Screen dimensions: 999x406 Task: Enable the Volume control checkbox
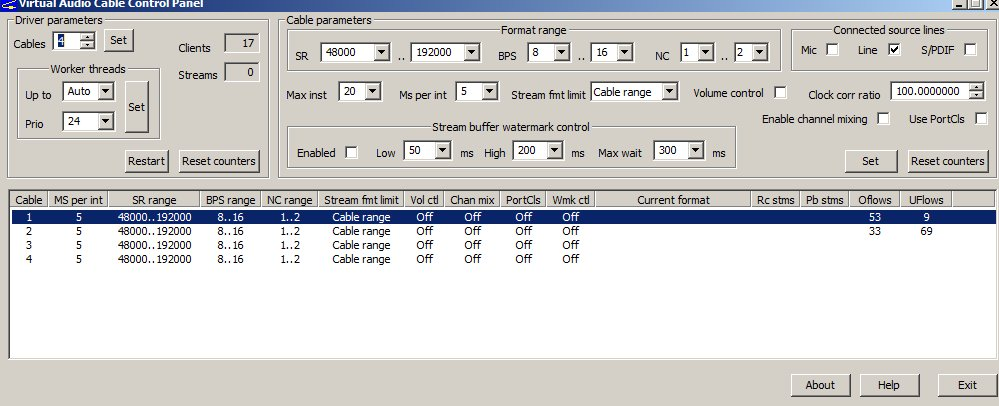(780, 92)
